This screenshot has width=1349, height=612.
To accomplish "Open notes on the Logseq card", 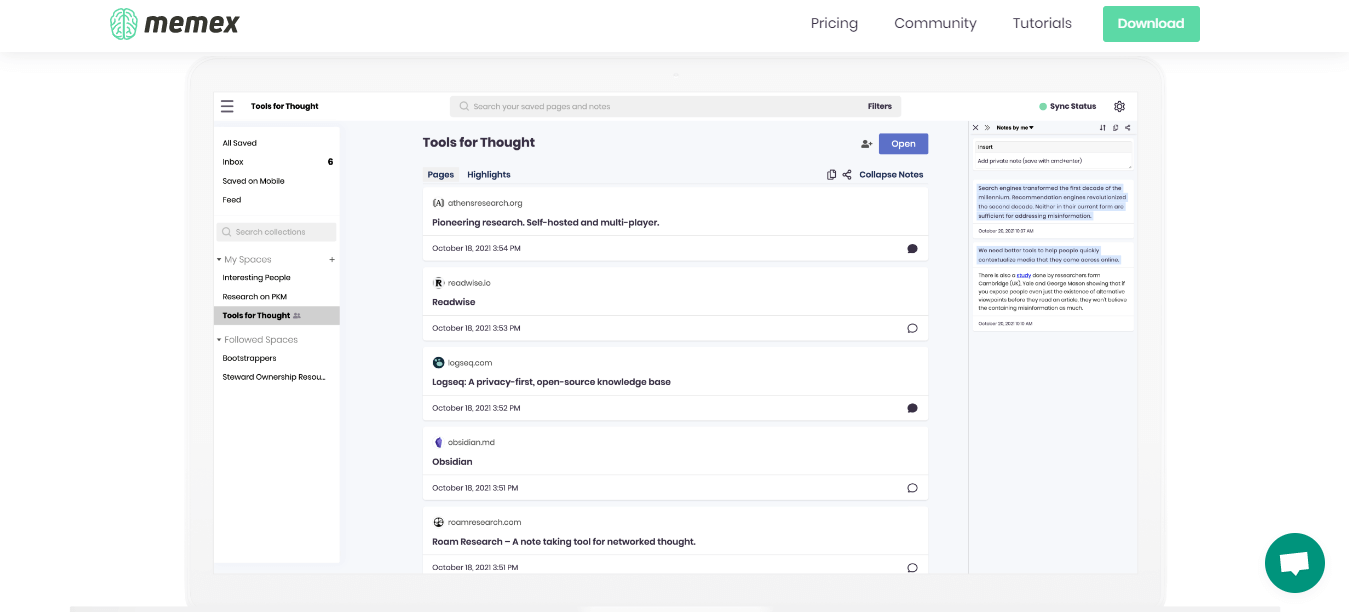I will pos(912,408).
